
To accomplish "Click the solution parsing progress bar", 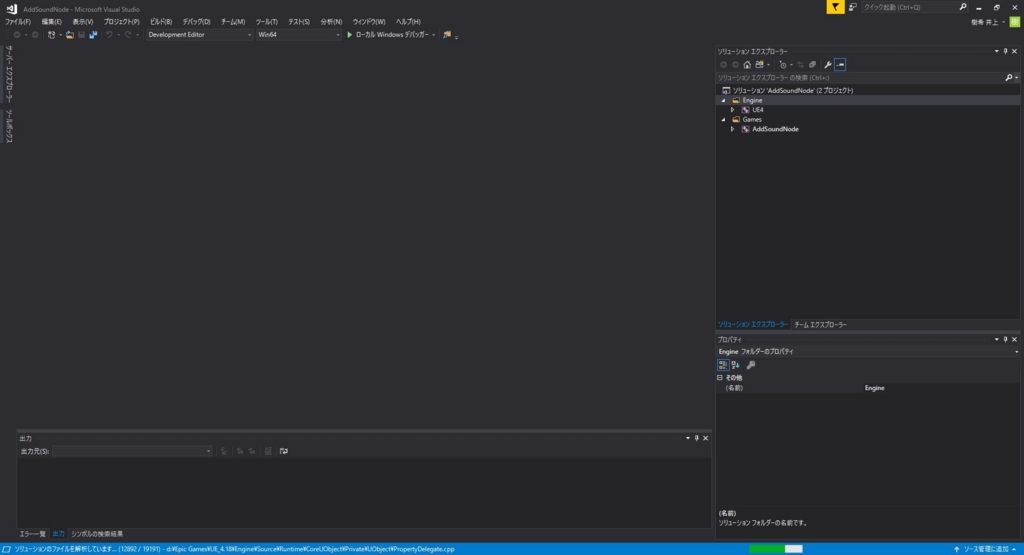I will [776, 549].
